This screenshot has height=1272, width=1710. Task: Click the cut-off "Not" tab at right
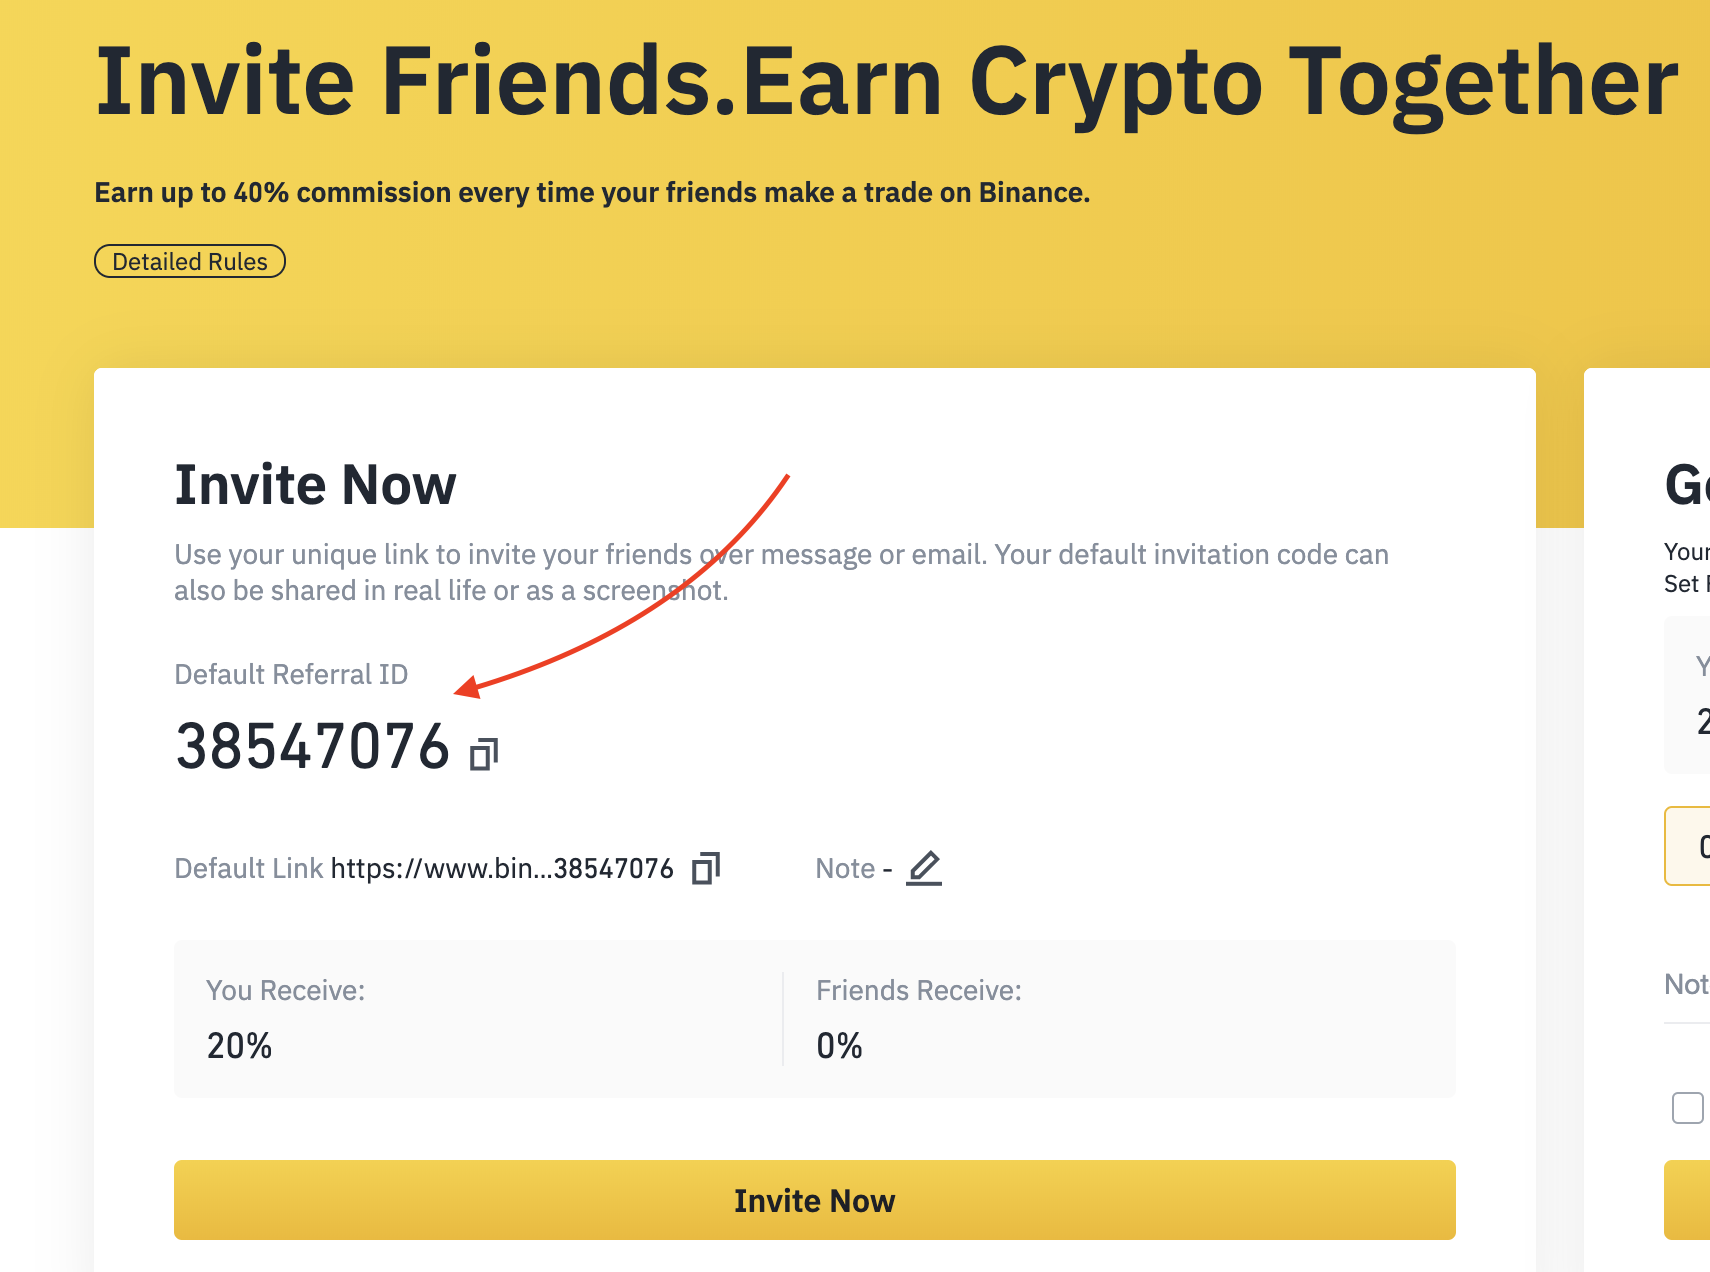pos(1686,985)
